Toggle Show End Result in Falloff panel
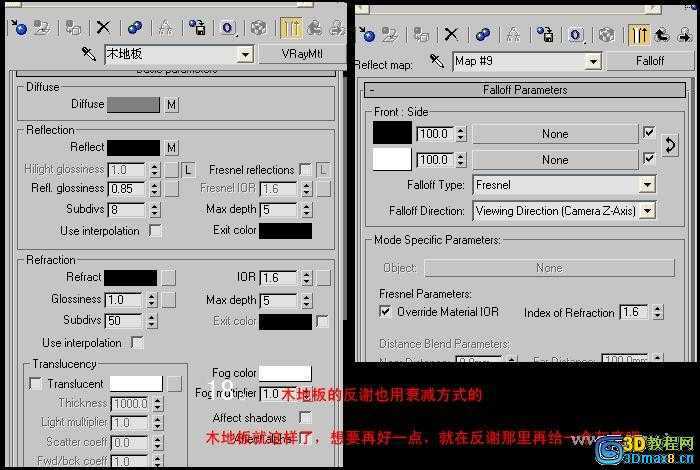 point(638,34)
